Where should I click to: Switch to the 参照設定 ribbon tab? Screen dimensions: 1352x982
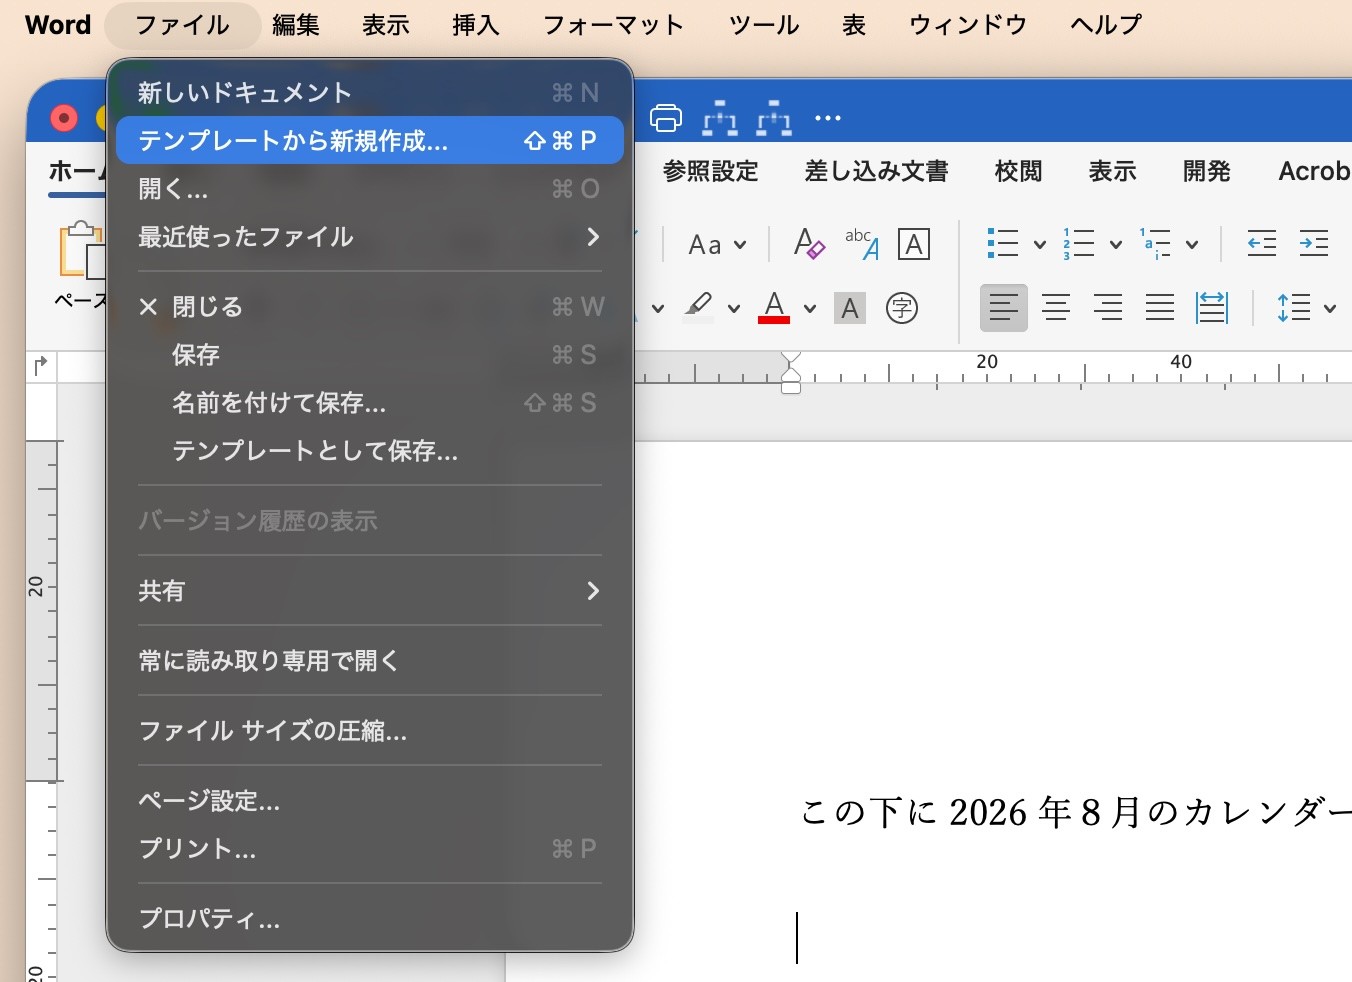coord(711,171)
